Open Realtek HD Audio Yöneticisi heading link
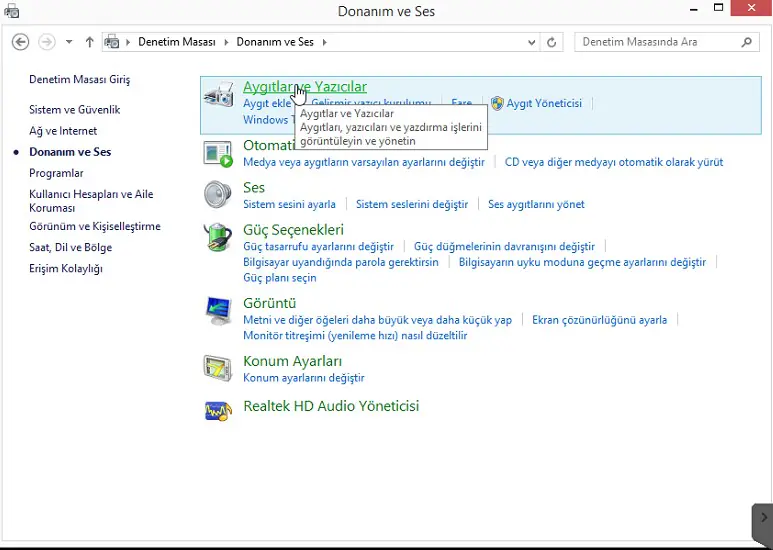This screenshot has width=773, height=550. click(x=331, y=406)
